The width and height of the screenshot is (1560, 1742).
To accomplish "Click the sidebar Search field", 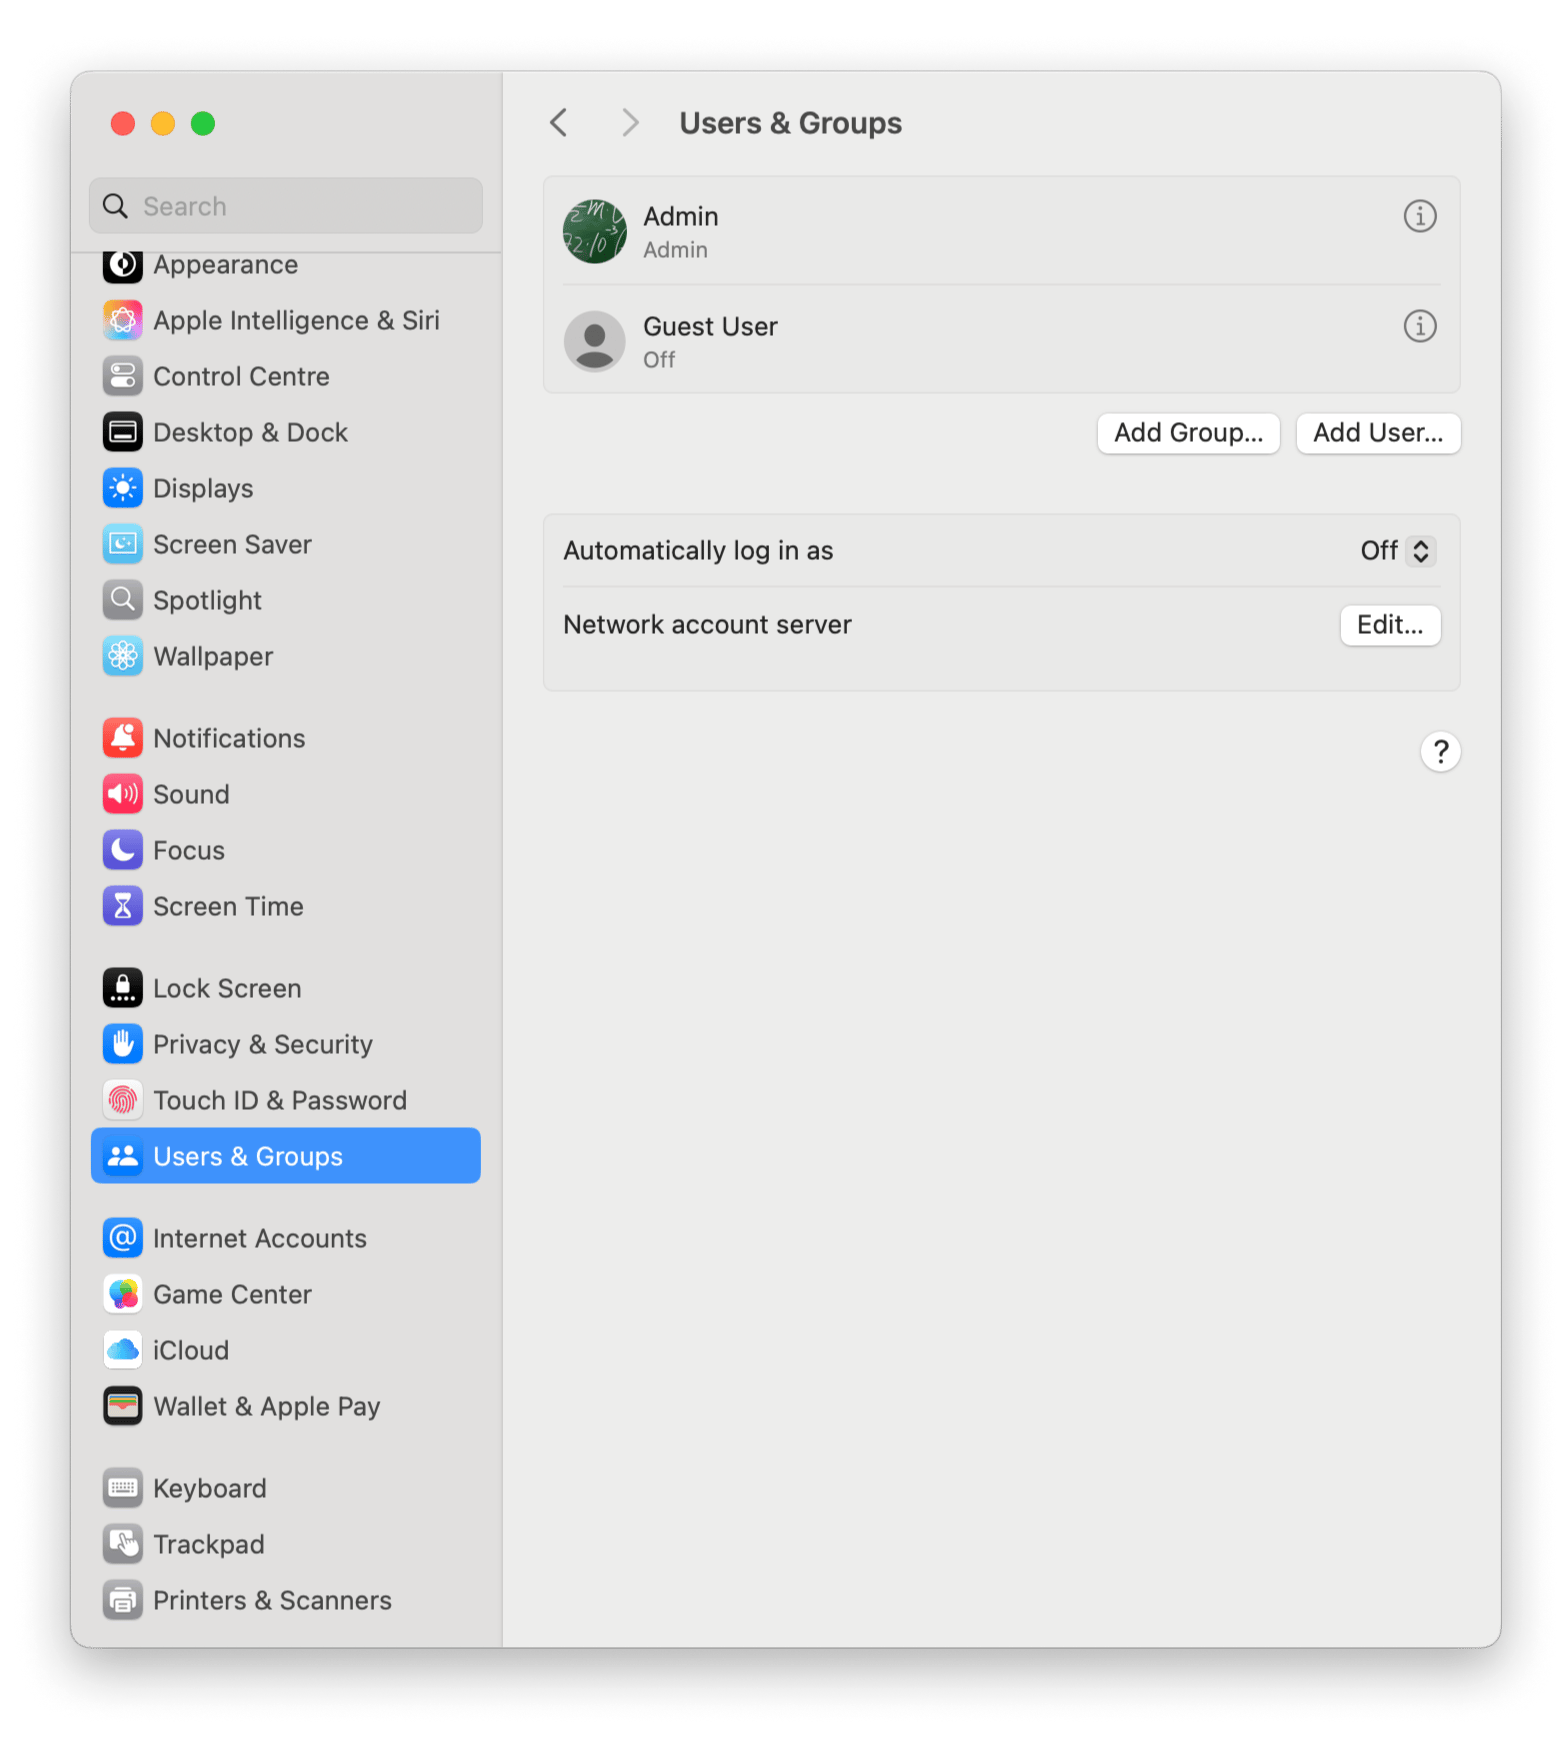I will point(286,206).
